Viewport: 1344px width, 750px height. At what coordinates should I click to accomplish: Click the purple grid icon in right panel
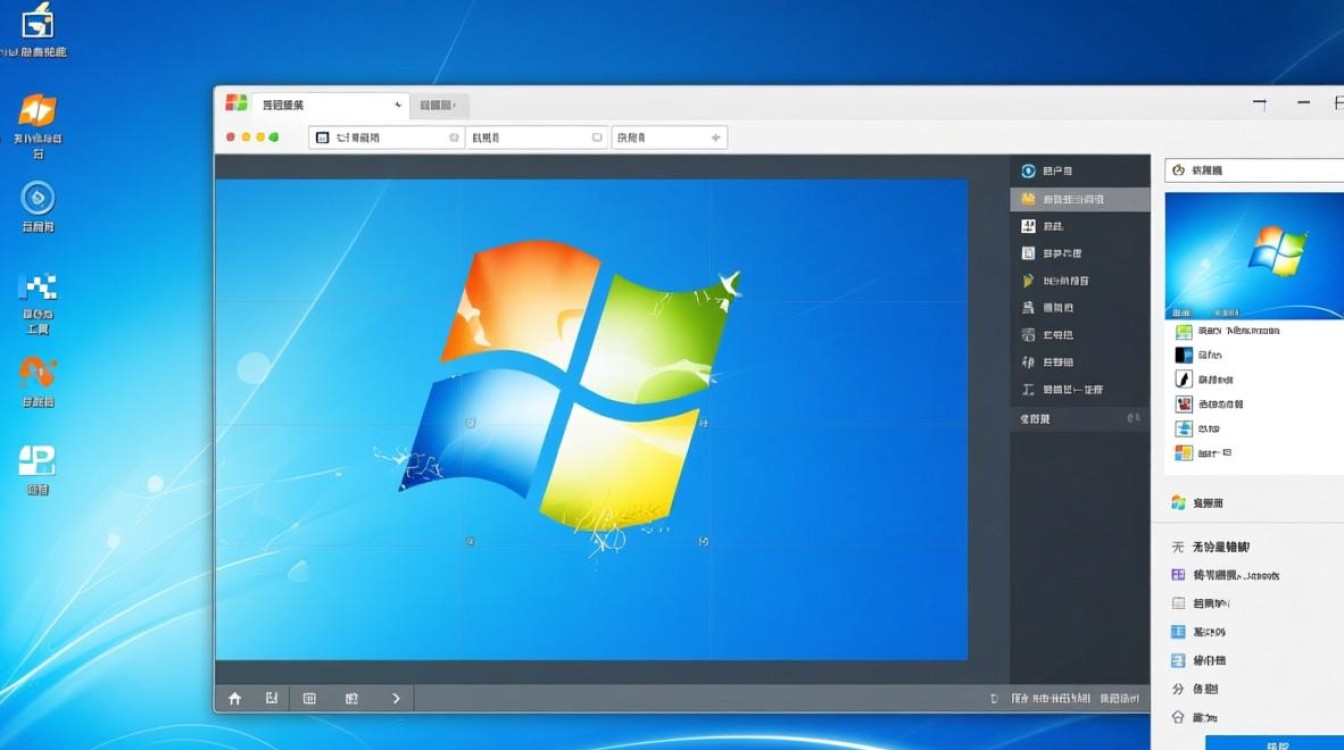tap(1178, 575)
